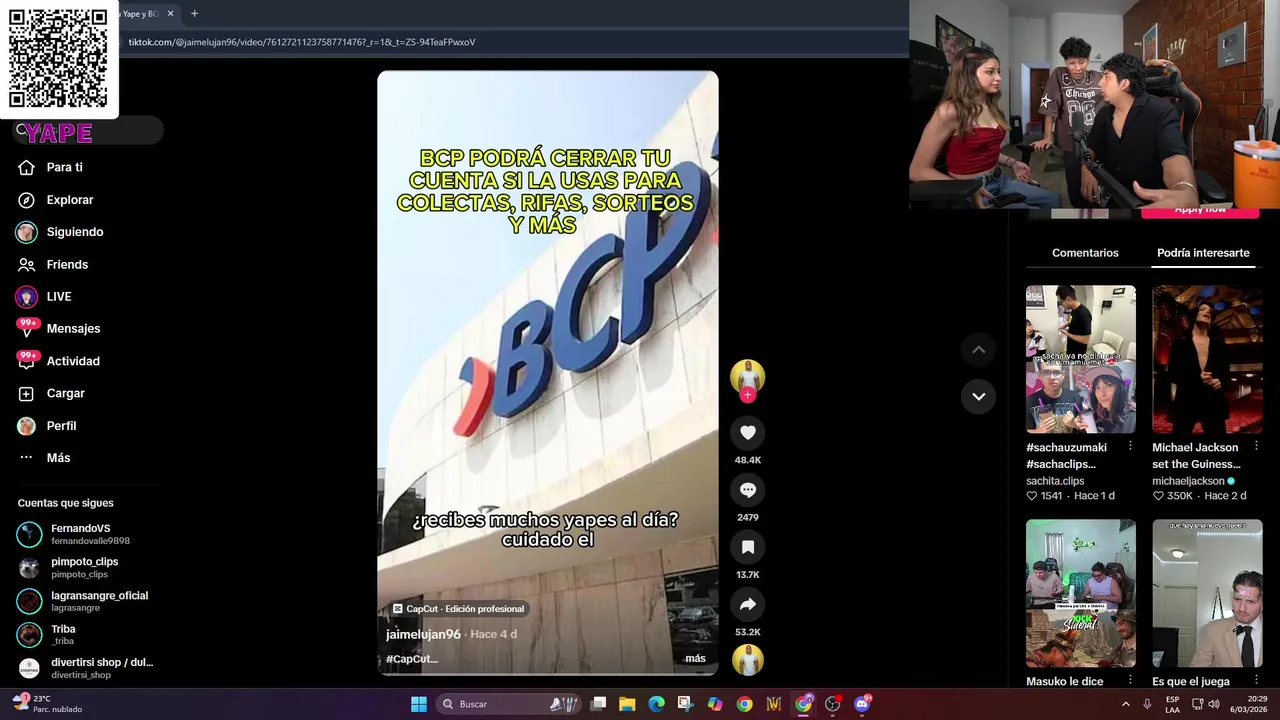
Task: Open the Windows Start menu
Action: [419, 704]
